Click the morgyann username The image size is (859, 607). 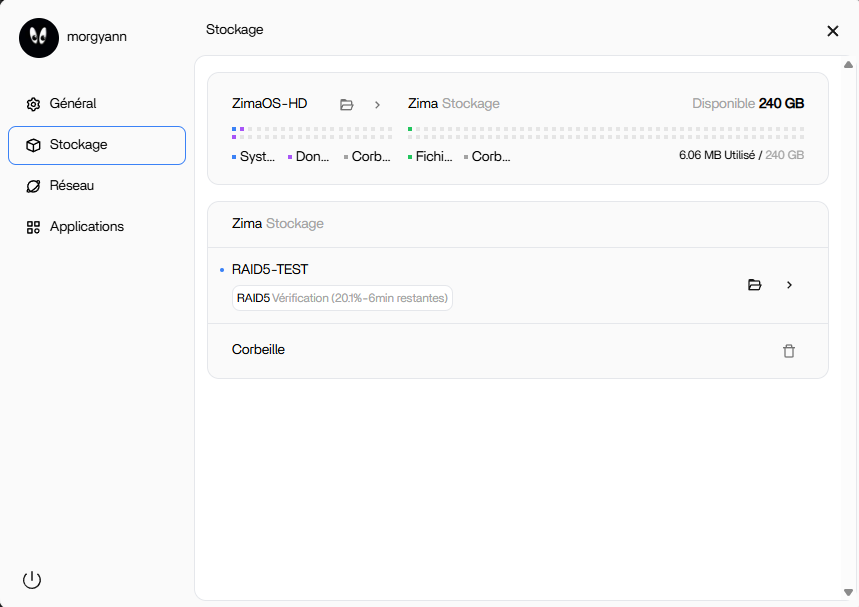pos(97,37)
